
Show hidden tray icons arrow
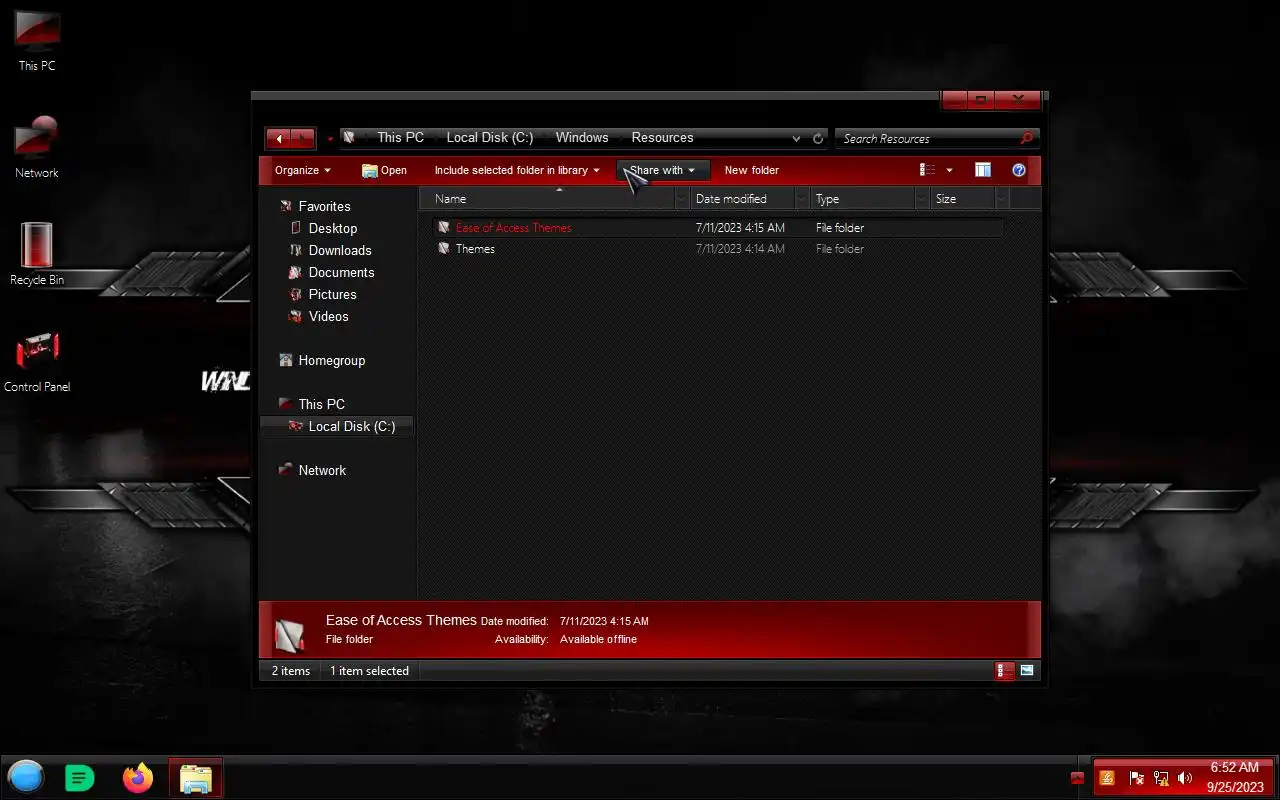[1077, 778]
